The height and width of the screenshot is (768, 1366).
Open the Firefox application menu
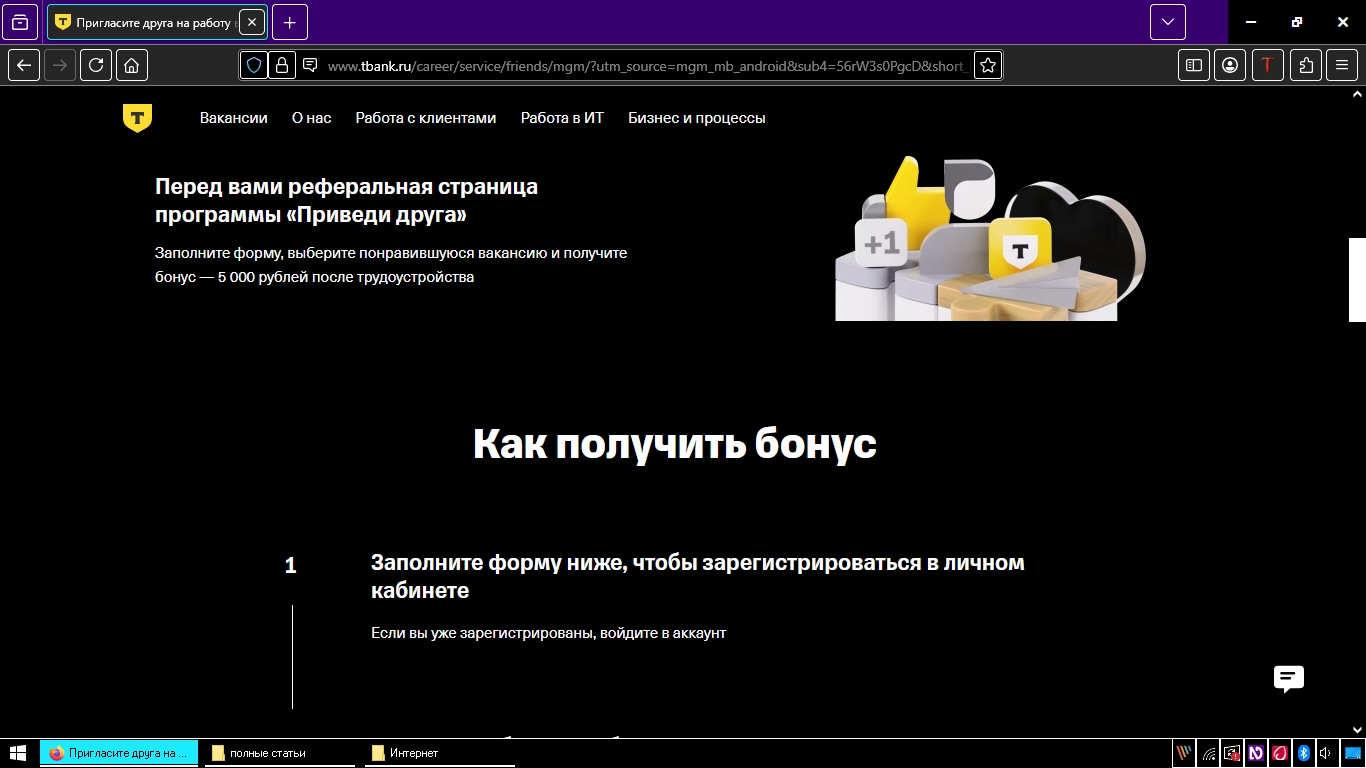coord(1342,65)
